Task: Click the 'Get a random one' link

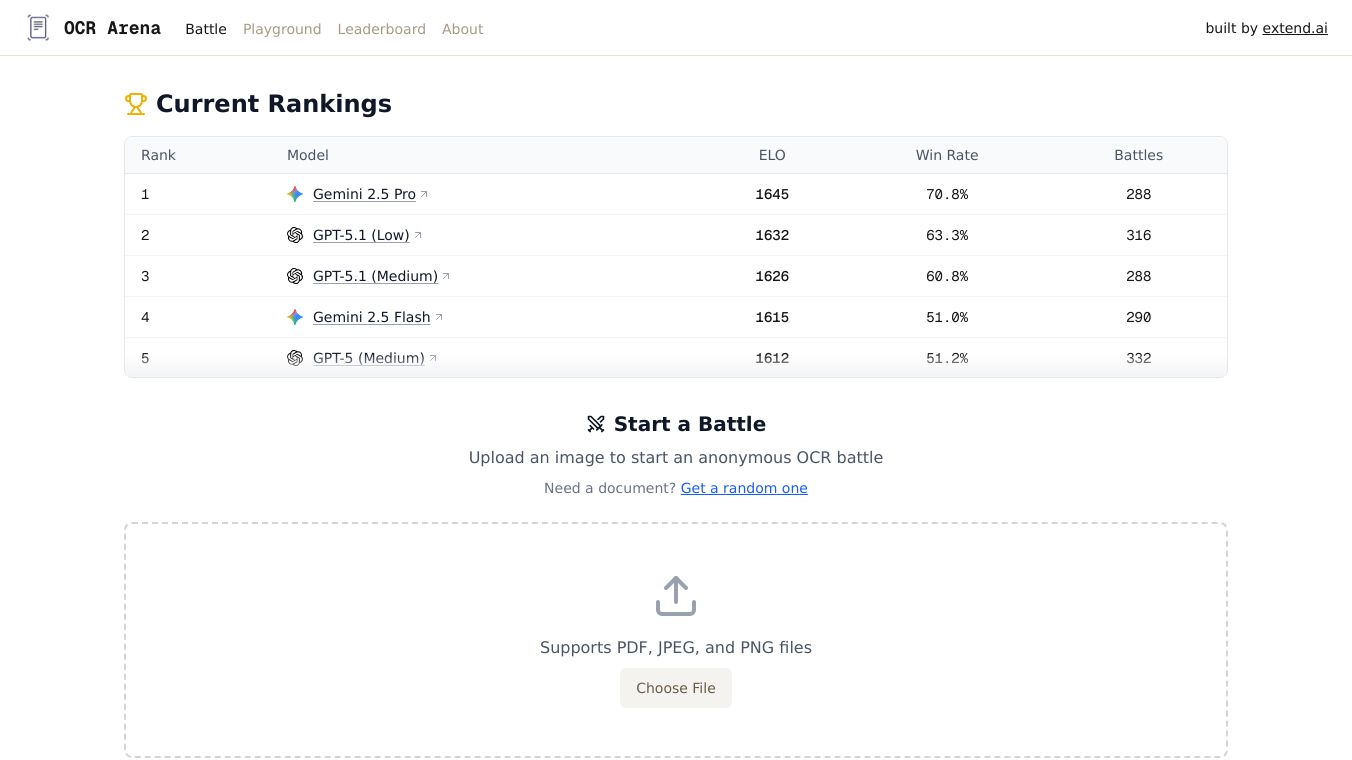Action: click(x=744, y=488)
